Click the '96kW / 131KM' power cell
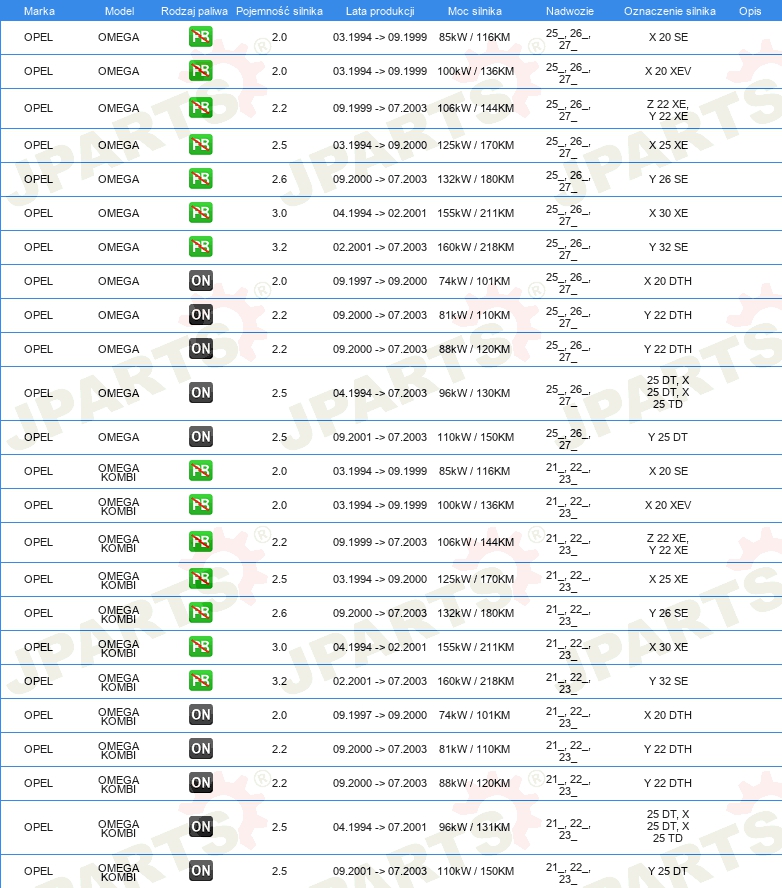This screenshot has width=782, height=888. click(475, 827)
